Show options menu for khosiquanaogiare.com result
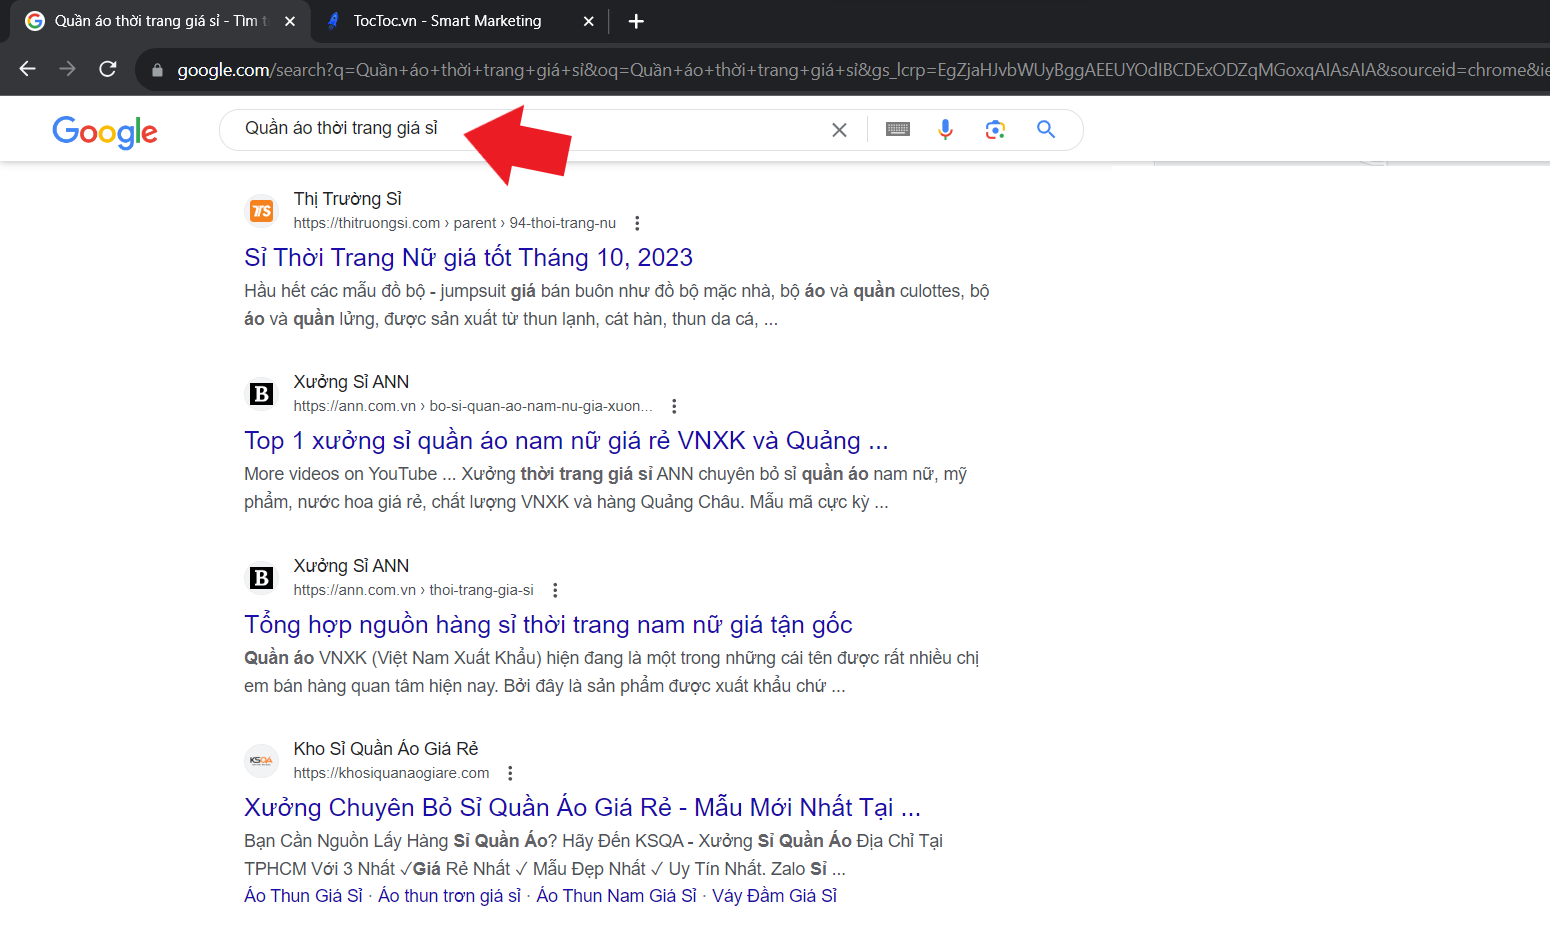This screenshot has width=1550, height=928. tap(510, 773)
